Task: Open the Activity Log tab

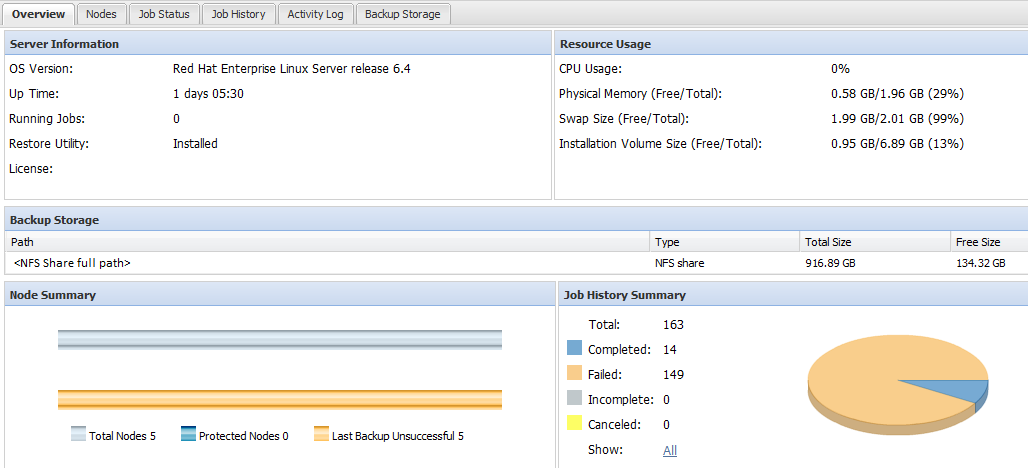Action: point(315,14)
